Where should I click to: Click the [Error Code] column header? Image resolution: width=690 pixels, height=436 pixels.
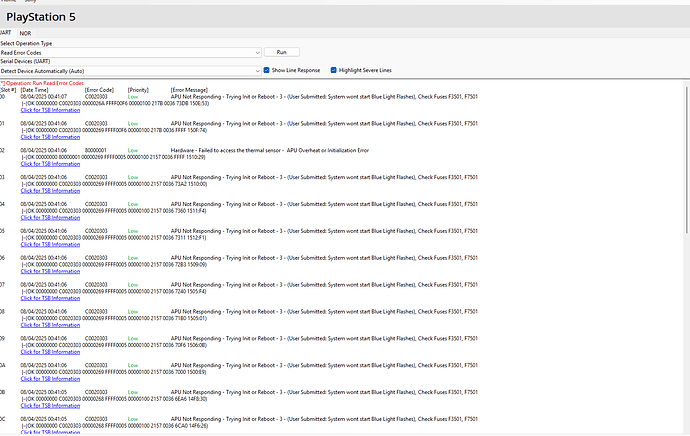[x=99, y=90]
